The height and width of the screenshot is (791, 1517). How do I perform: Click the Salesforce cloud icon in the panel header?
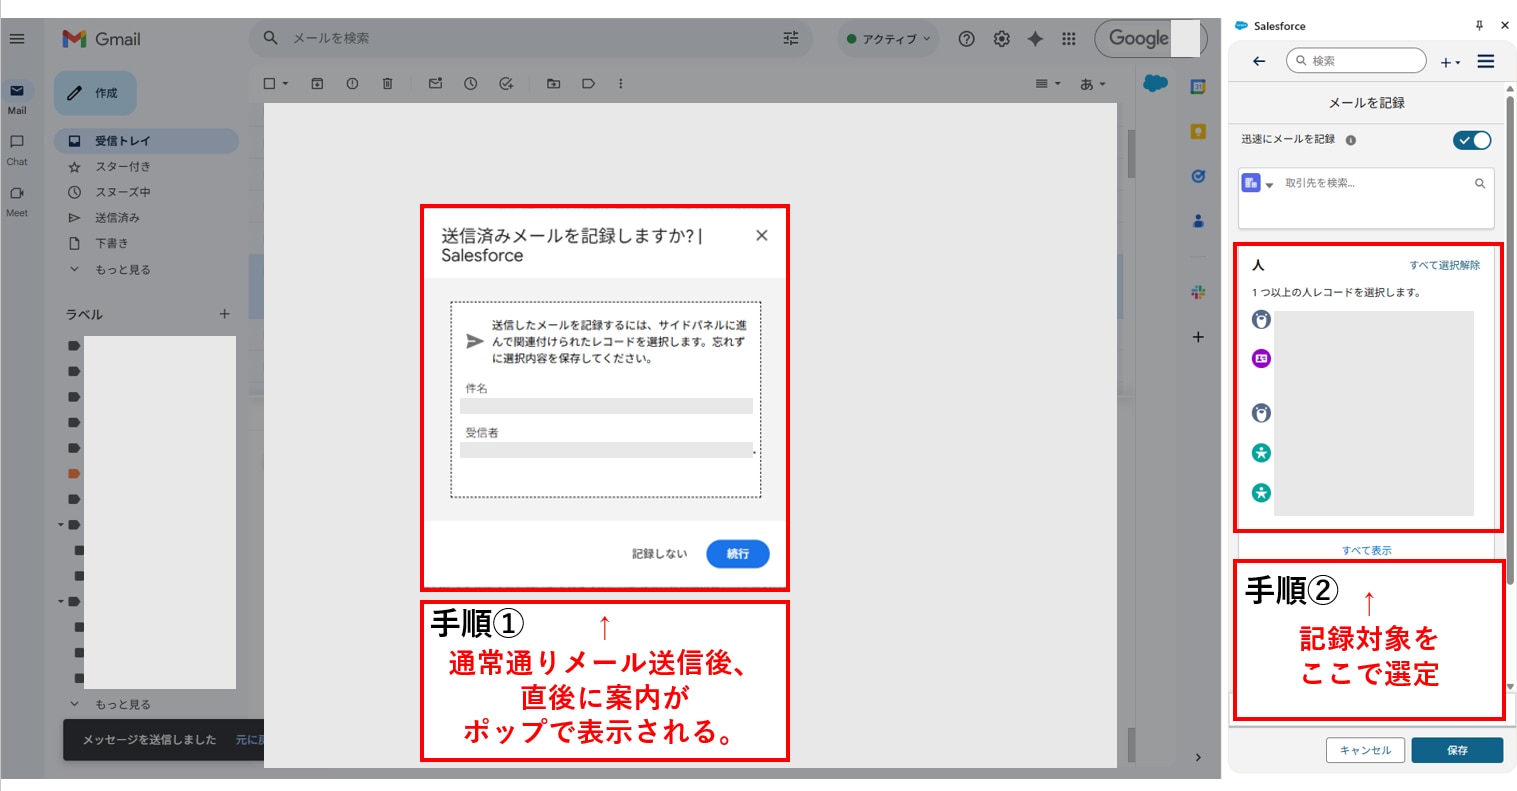[1240, 26]
